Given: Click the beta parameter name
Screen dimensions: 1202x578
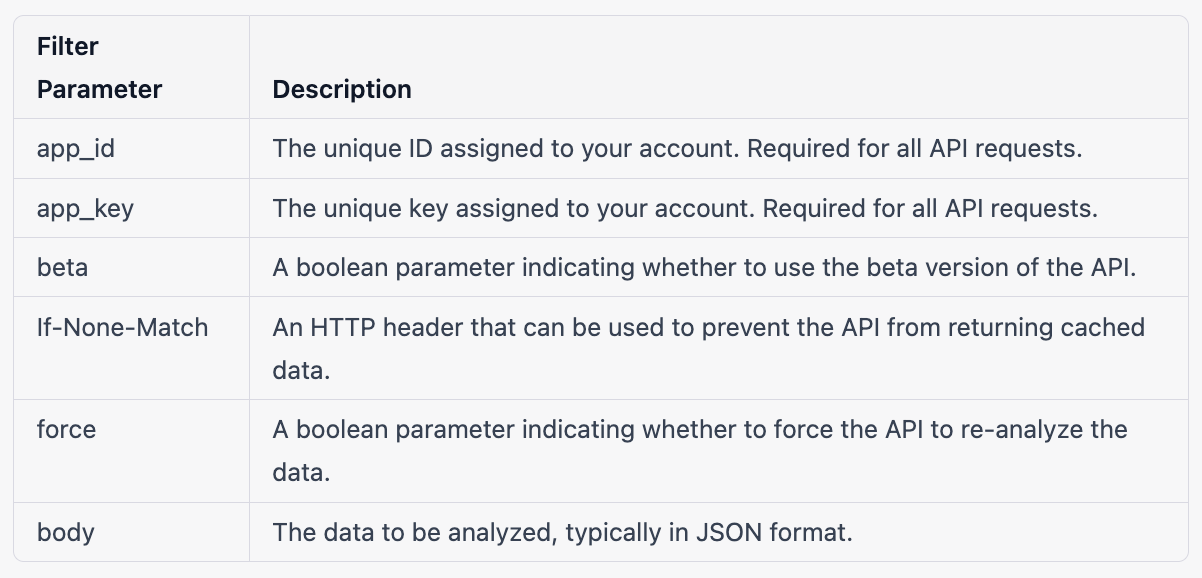Looking at the screenshot, I should click(62, 267).
